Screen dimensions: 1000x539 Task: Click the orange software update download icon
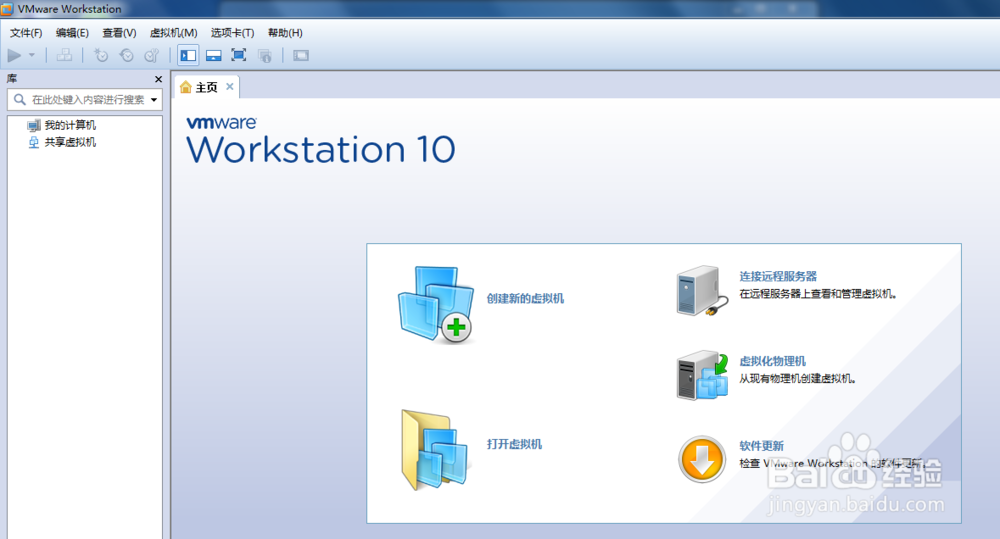click(702, 459)
